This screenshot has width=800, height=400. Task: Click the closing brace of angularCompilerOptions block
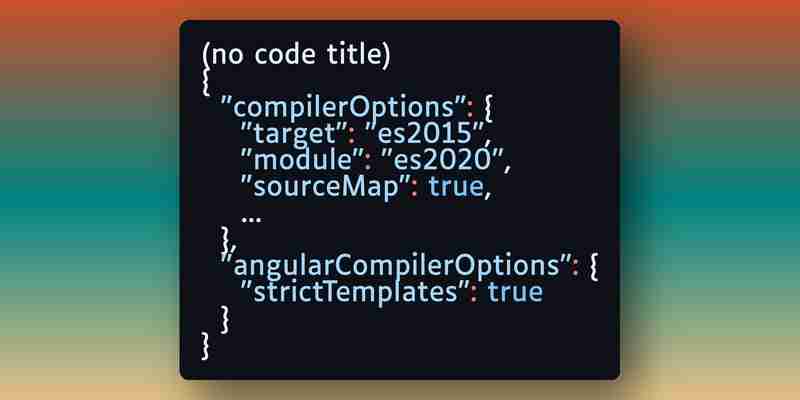[x=224, y=320]
